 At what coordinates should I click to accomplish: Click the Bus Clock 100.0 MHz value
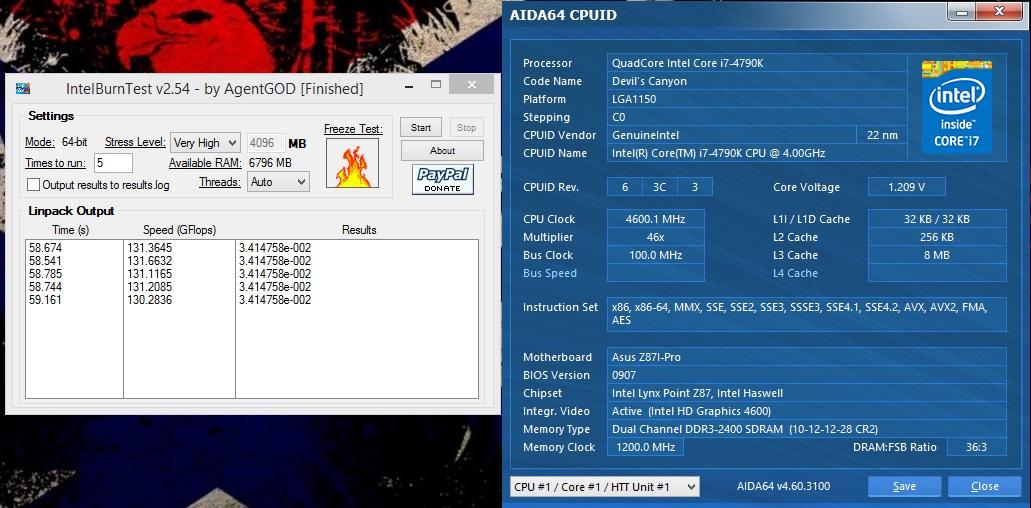pyautogui.click(x=656, y=255)
